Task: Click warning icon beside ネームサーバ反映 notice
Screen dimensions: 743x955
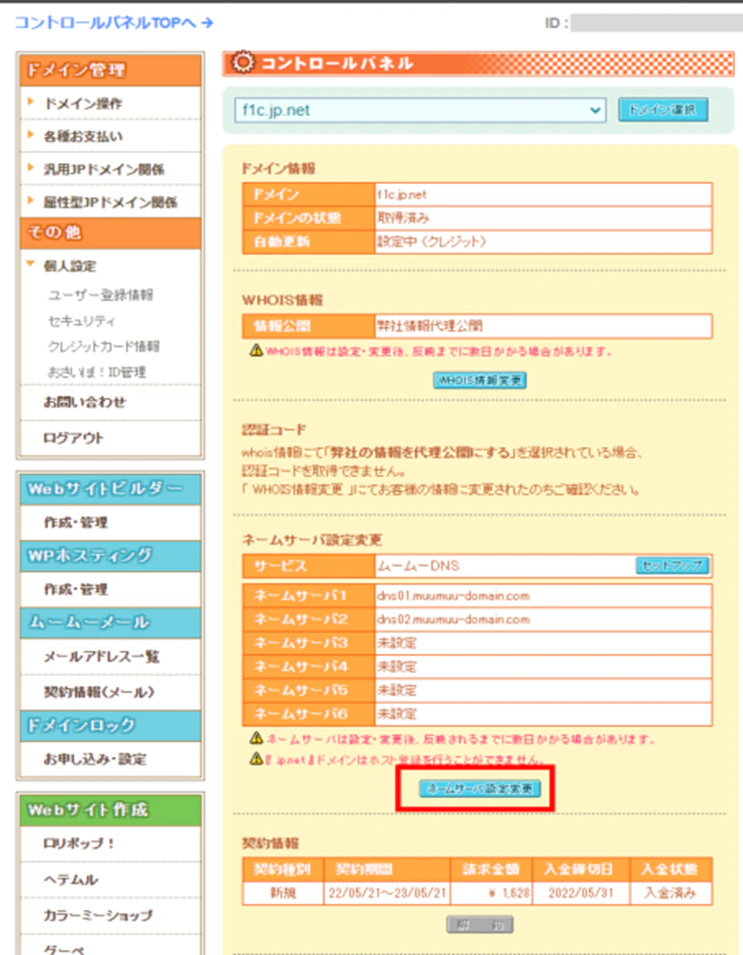Action: 256,738
